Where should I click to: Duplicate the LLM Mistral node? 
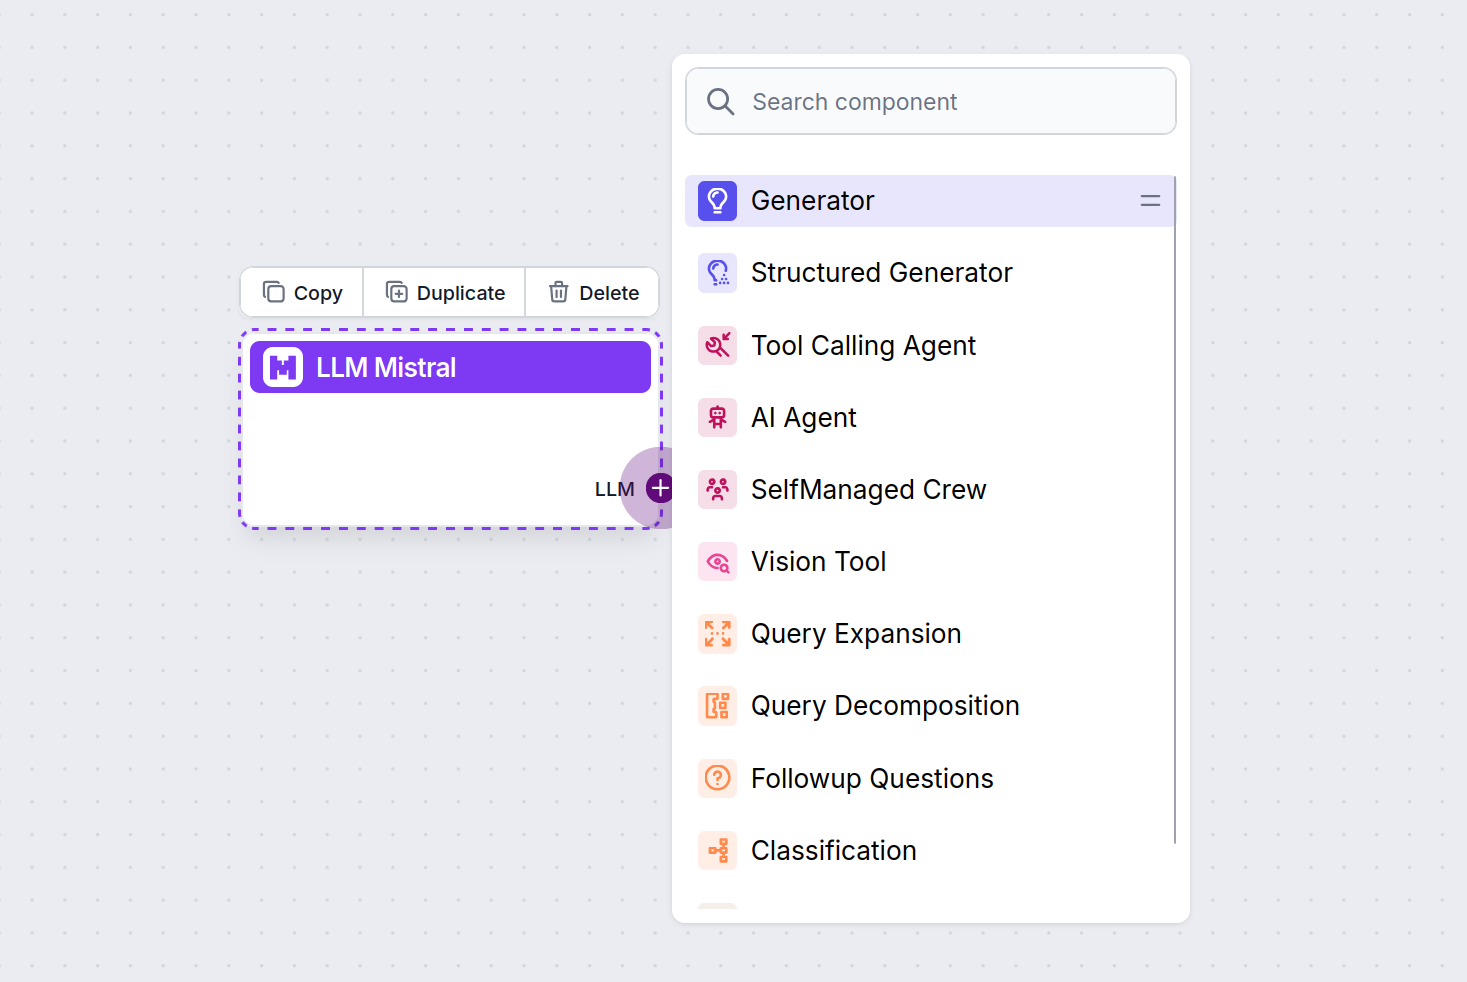(445, 293)
